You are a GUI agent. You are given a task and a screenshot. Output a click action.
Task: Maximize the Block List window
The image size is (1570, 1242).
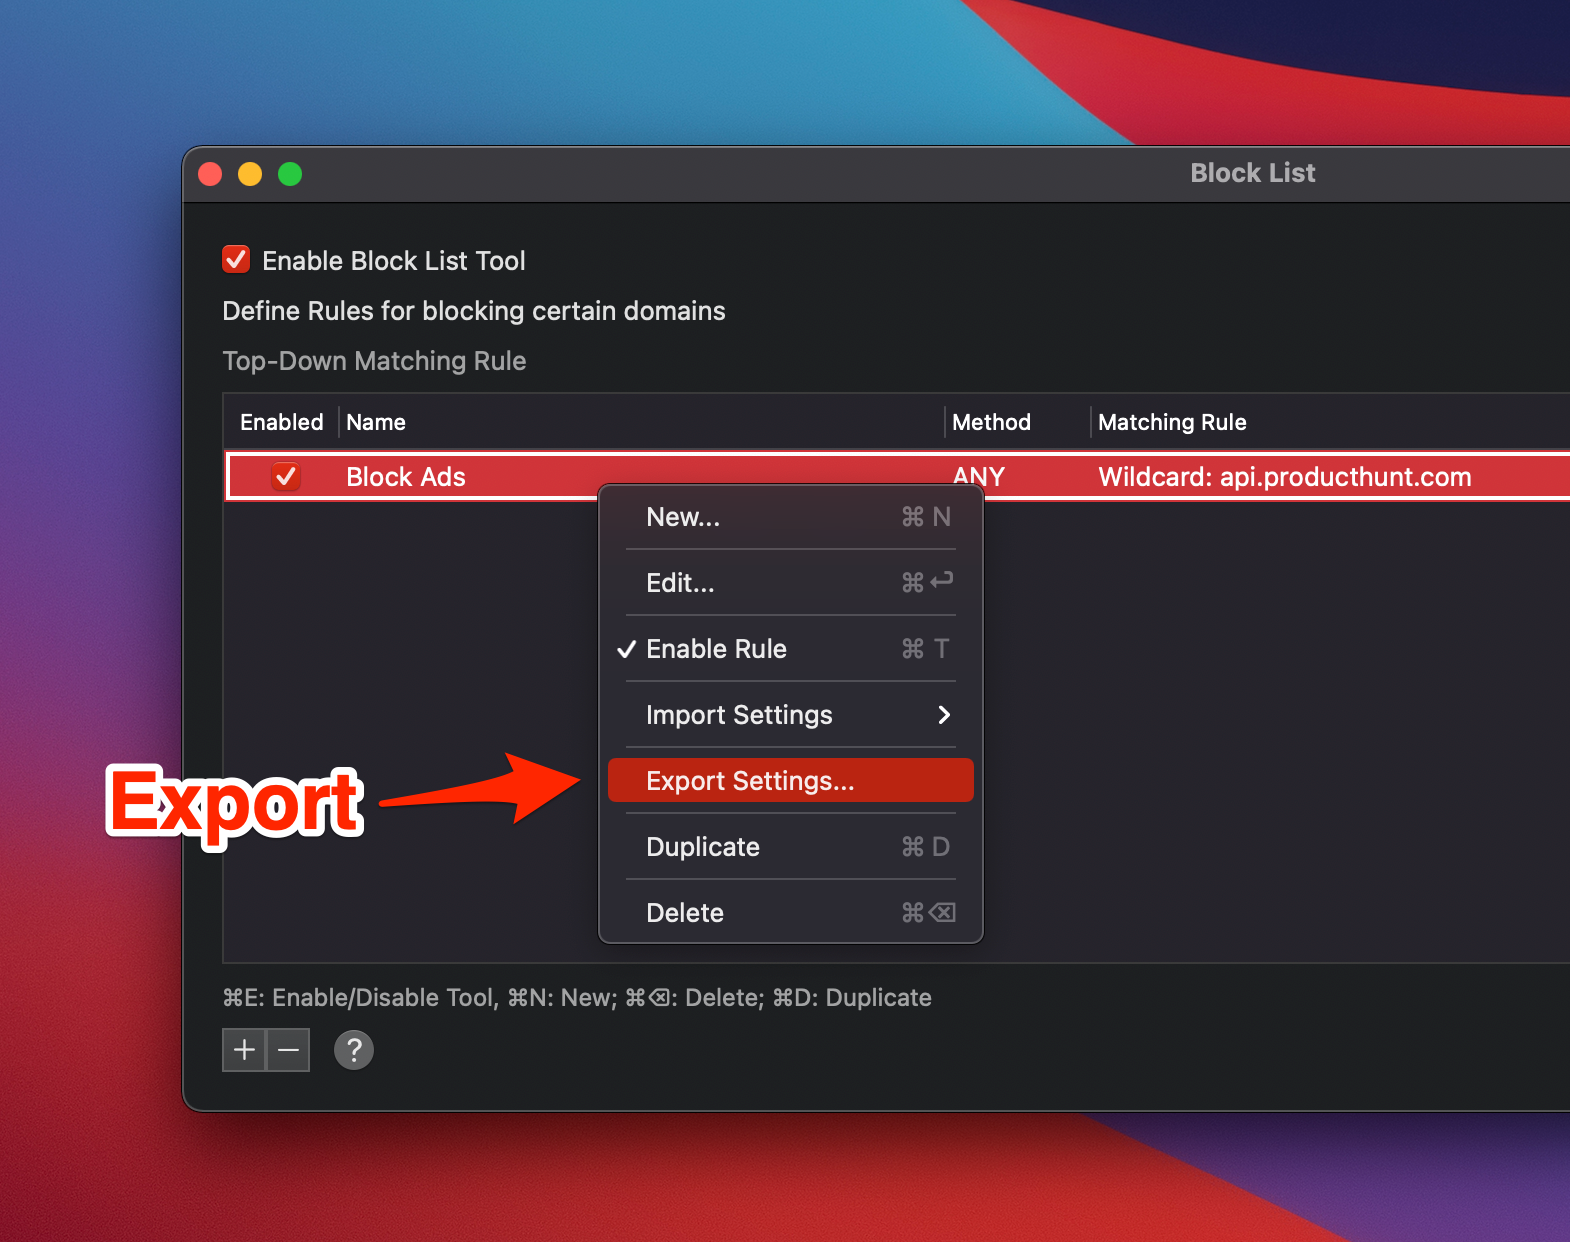click(290, 174)
